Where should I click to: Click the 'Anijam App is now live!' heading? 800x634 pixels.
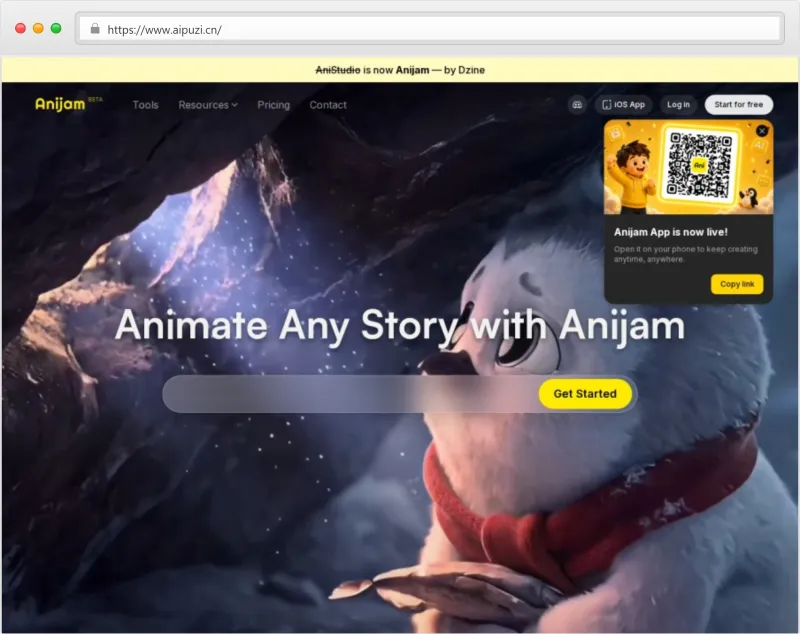(x=670, y=232)
